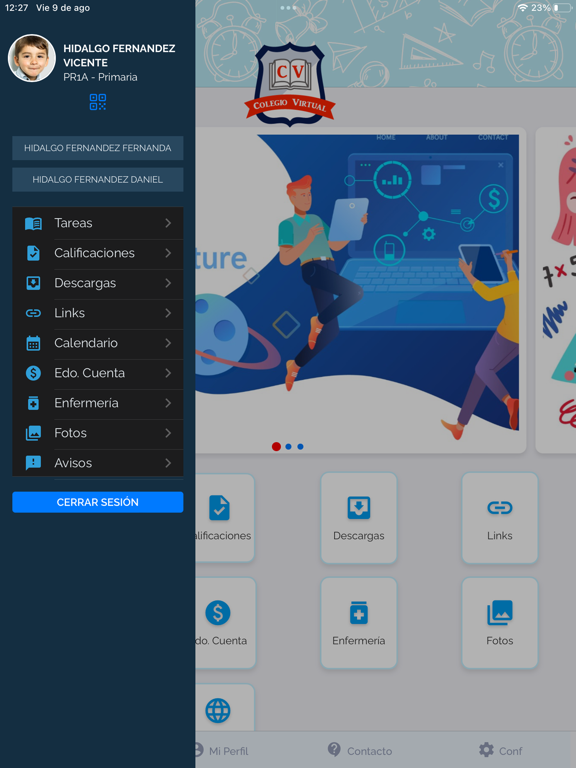
Task: Tap the Descargas download icon in the side menu
Action: coord(33,283)
